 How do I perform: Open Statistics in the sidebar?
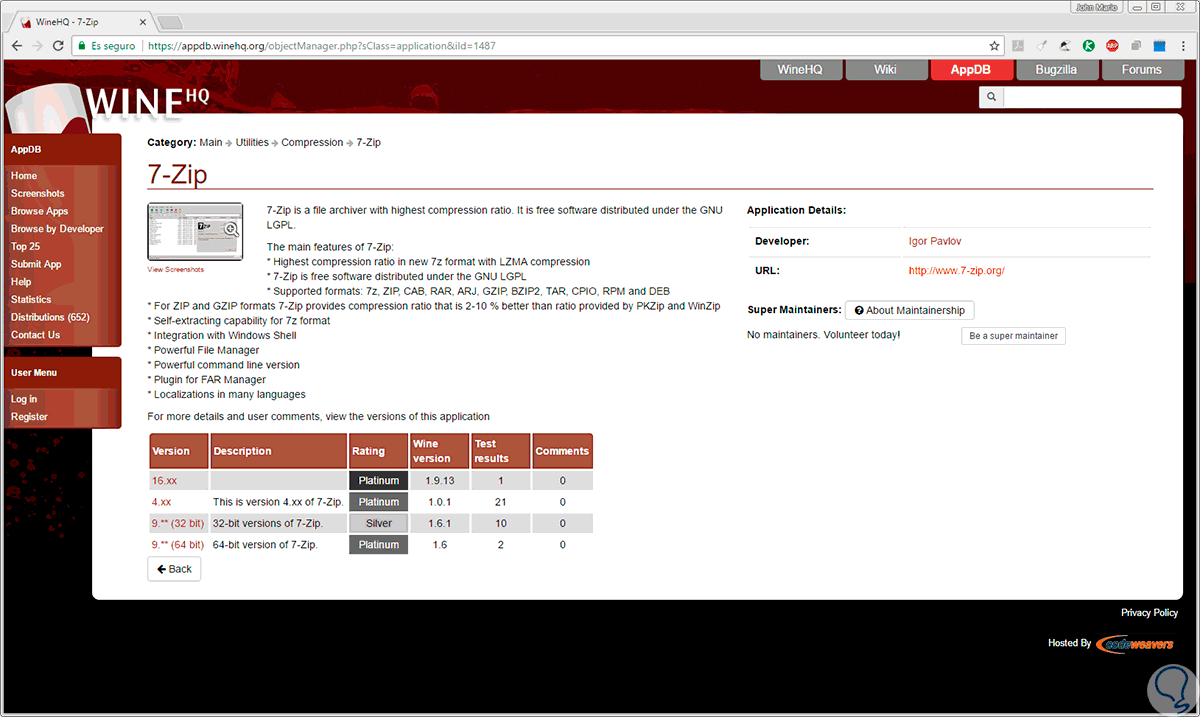tap(31, 300)
